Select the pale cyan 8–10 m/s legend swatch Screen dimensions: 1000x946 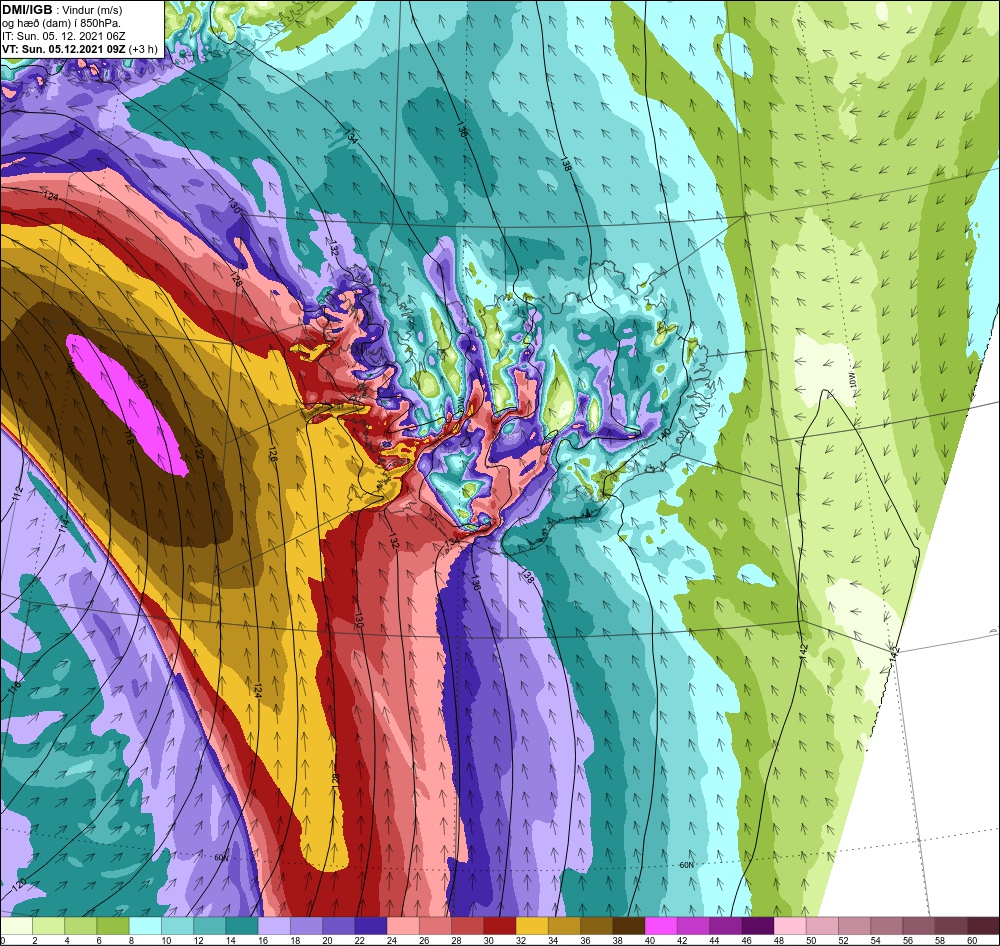point(145,925)
